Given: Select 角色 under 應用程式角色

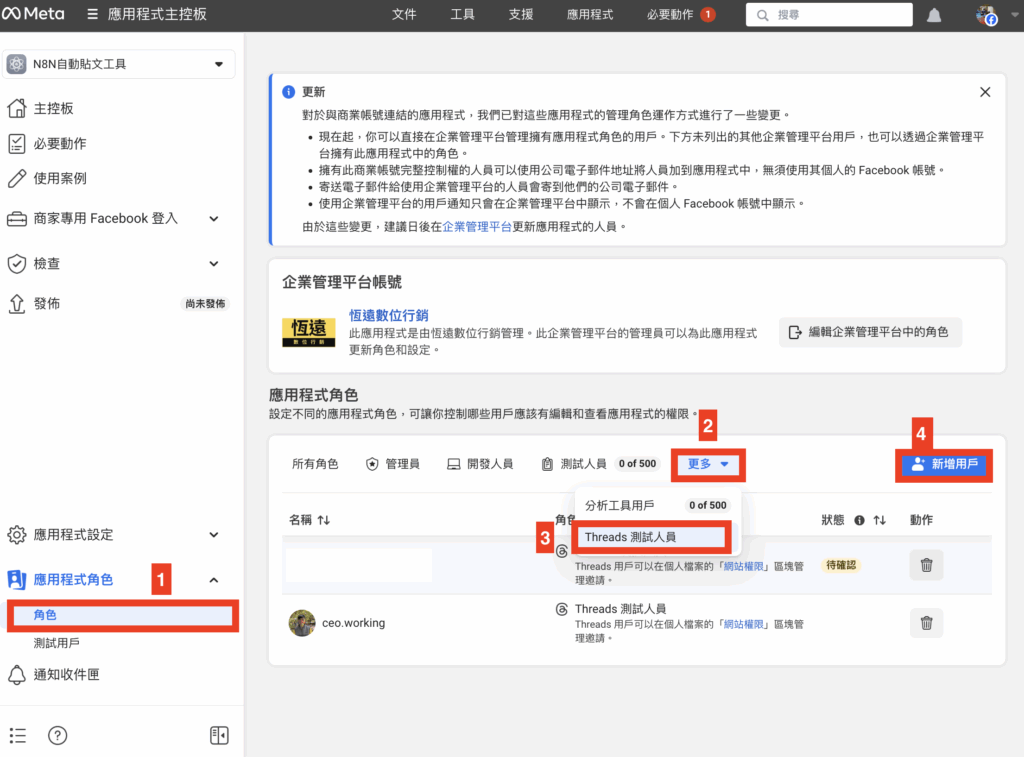Looking at the screenshot, I should point(123,615).
